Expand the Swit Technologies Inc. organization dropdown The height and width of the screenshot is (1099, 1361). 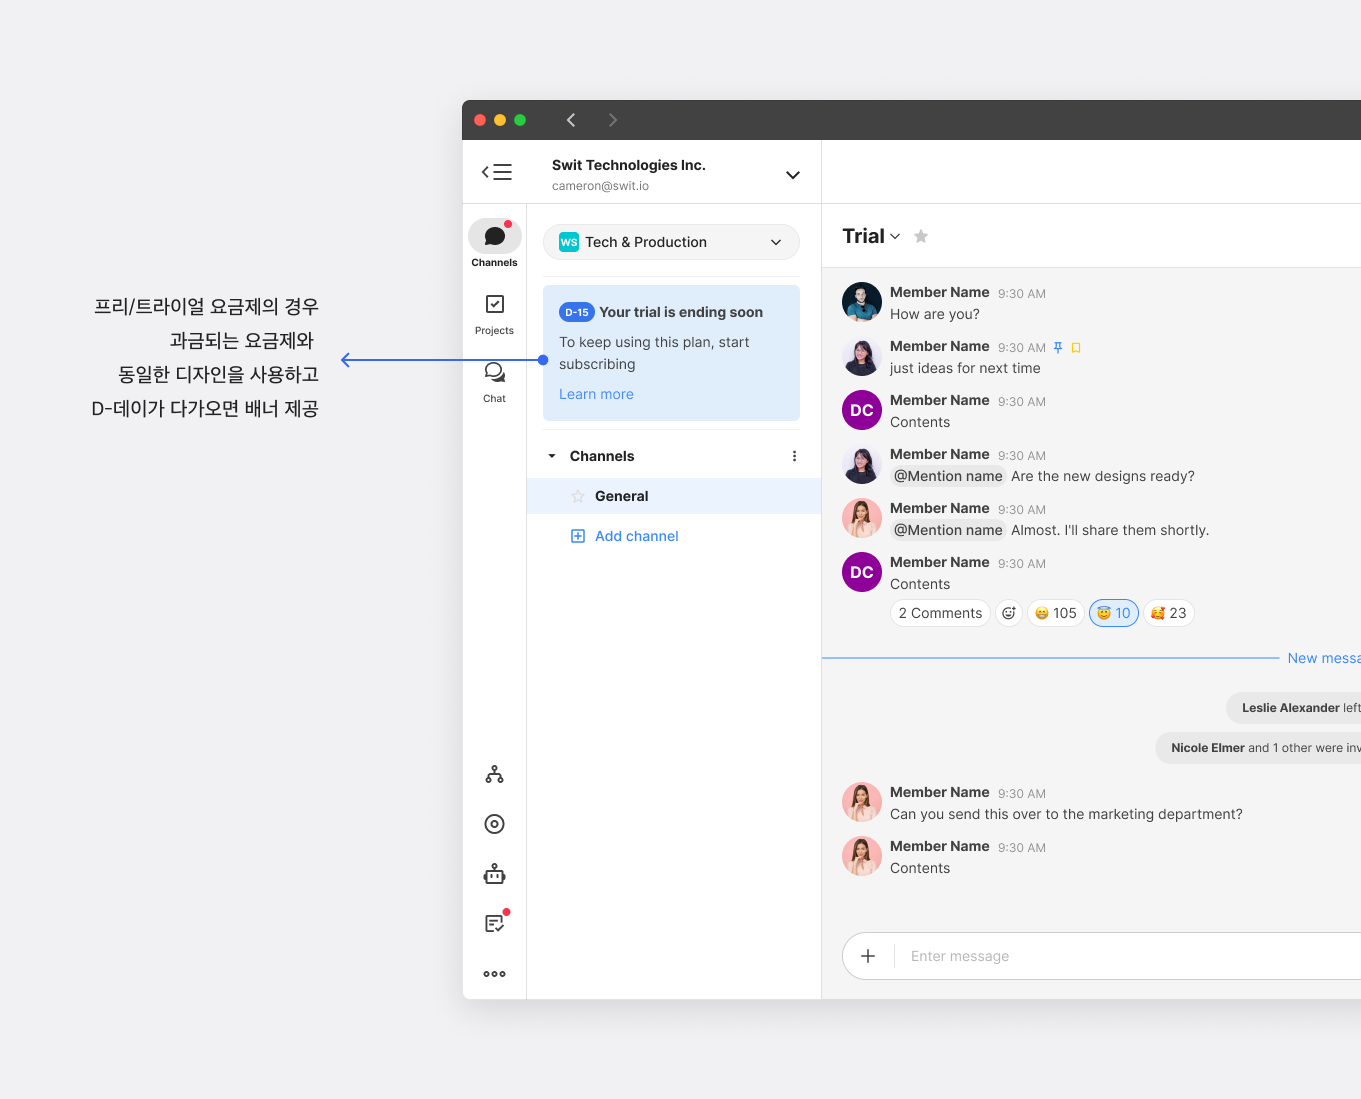(x=792, y=175)
